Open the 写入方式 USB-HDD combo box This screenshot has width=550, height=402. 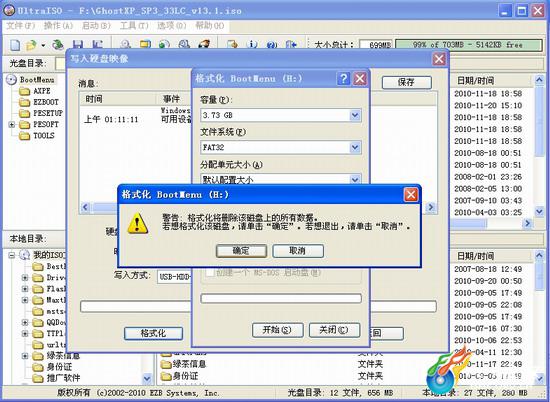tap(174, 277)
